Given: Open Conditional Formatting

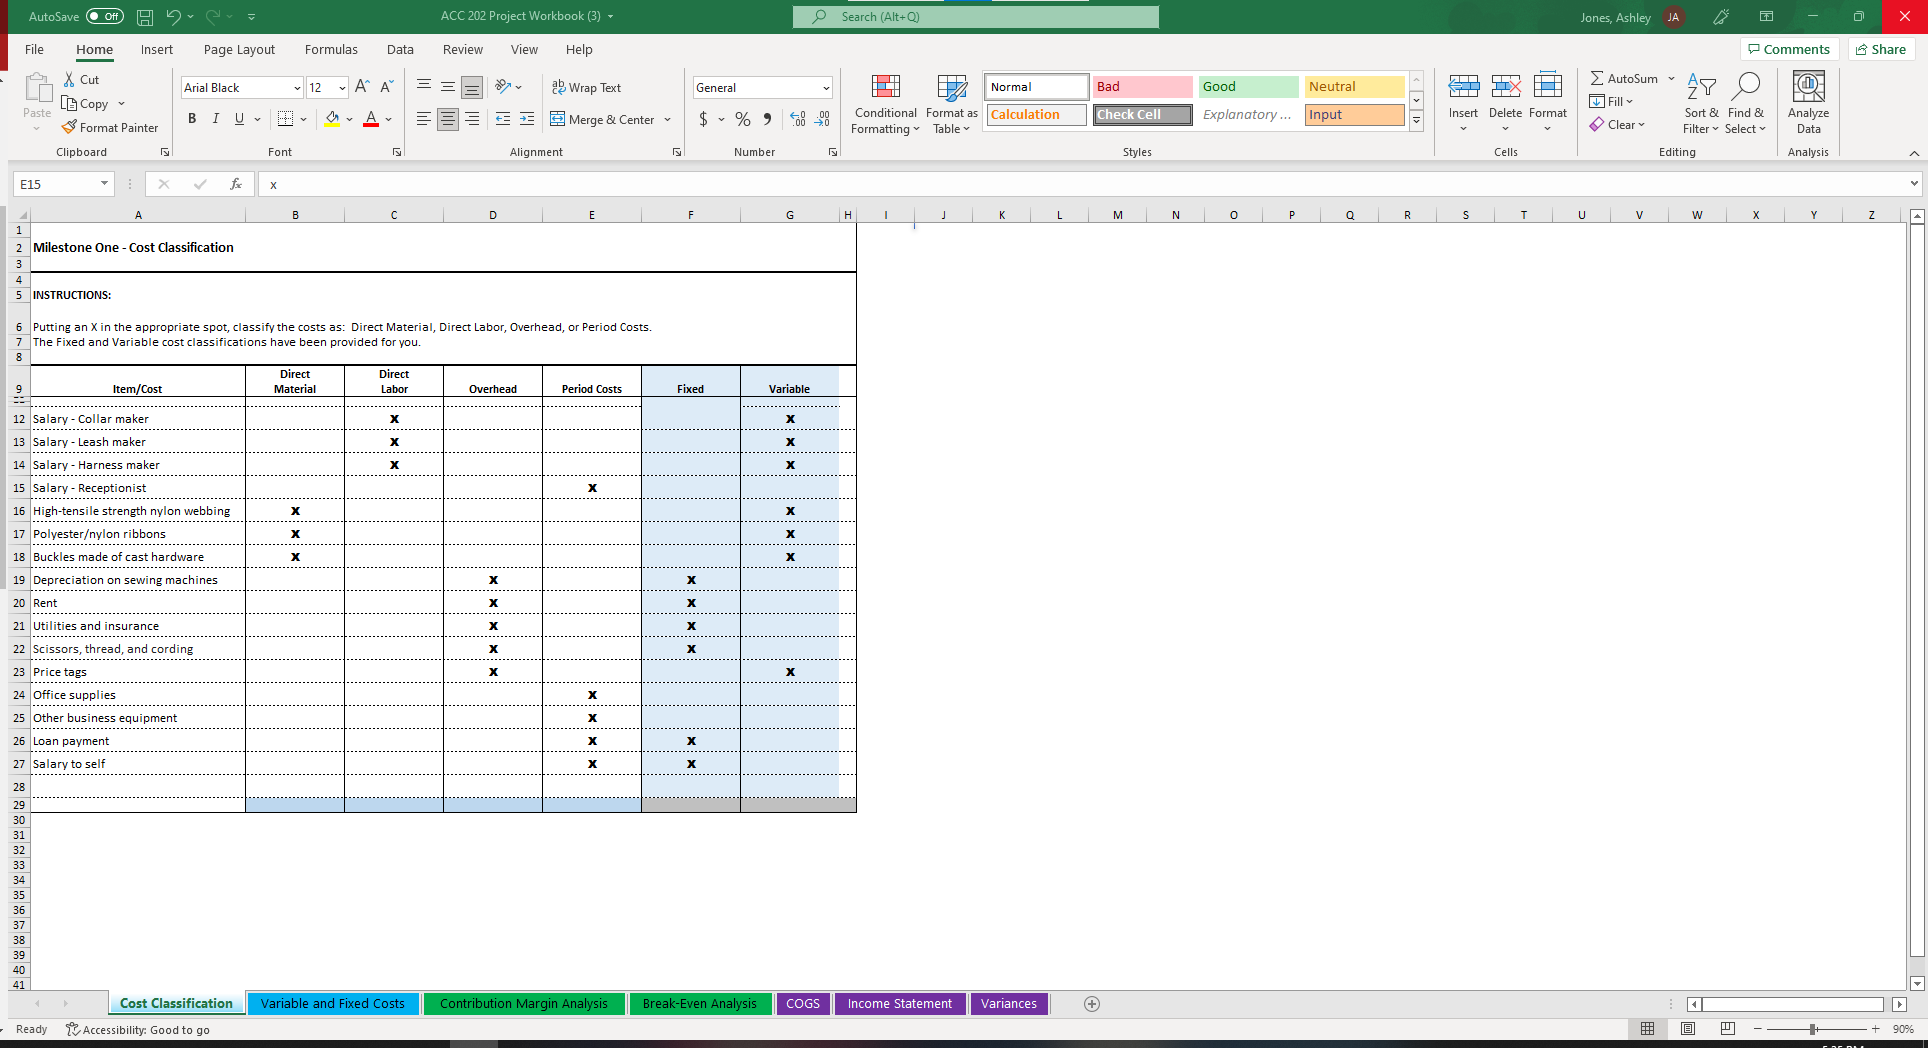Looking at the screenshot, I should pyautogui.click(x=884, y=104).
